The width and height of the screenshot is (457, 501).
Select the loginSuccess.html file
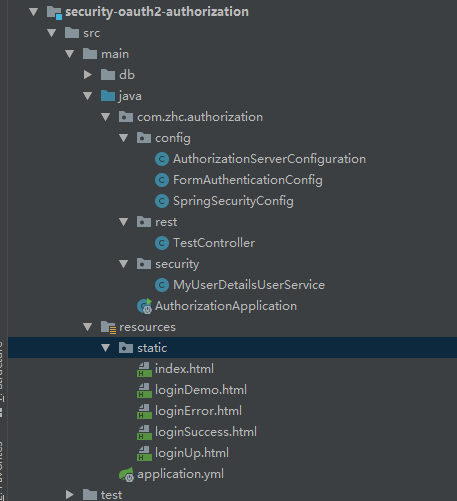coord(206,432)
